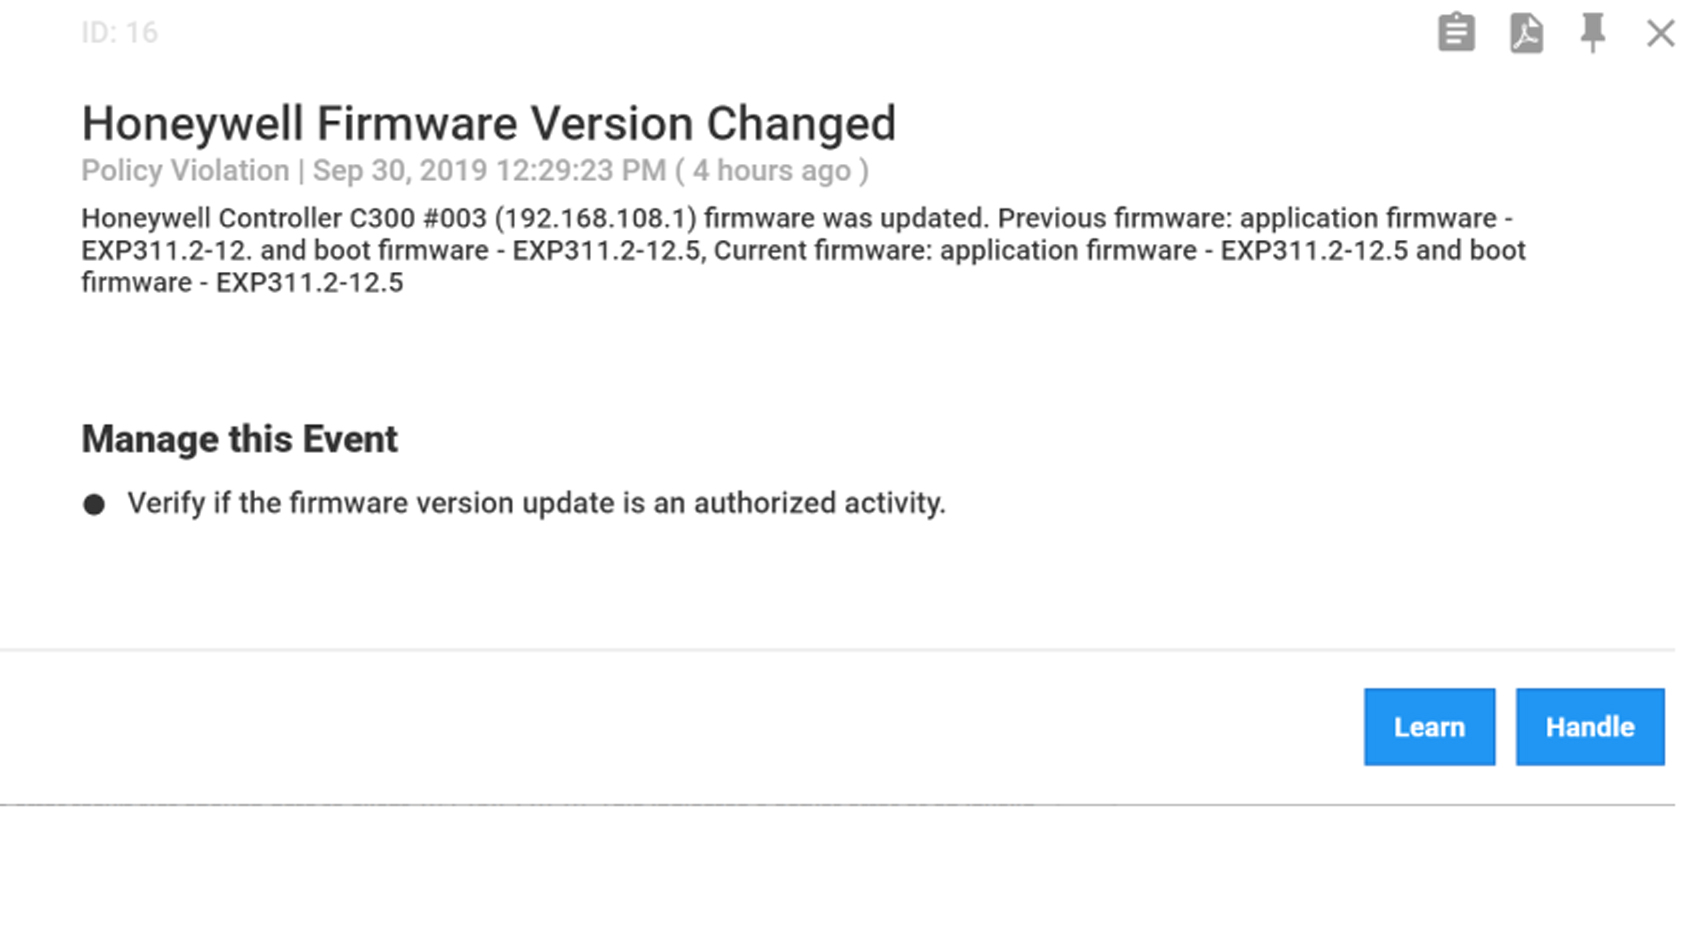This screenshot has width=1686, height=948.
Task: Click the ID: 16 label
Action: pyautogui.click(x=119, y=33)
